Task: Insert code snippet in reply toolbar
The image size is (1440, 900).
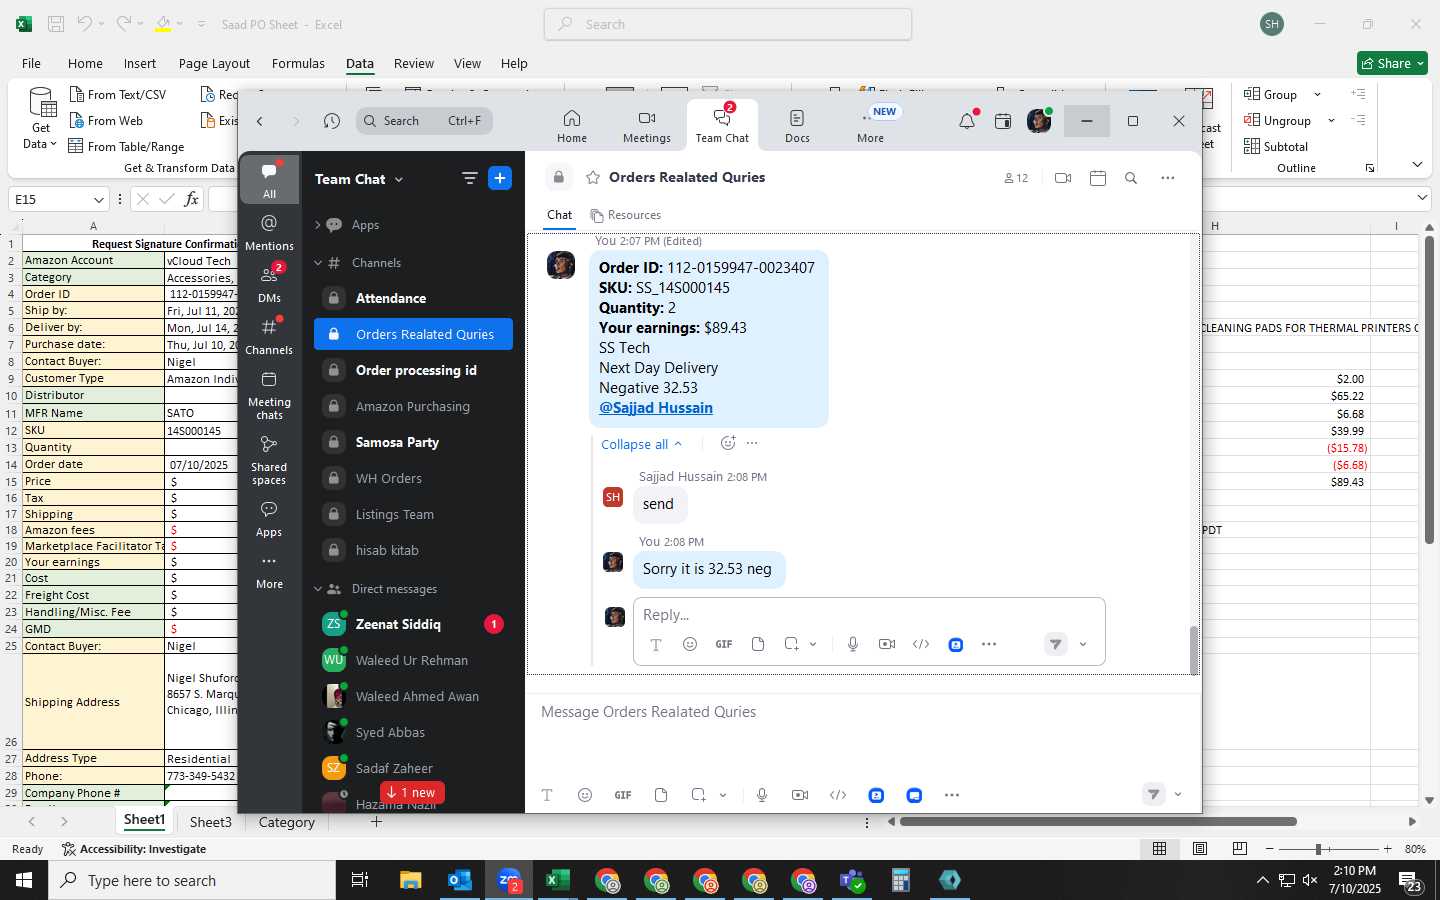Action: (921, 644)
